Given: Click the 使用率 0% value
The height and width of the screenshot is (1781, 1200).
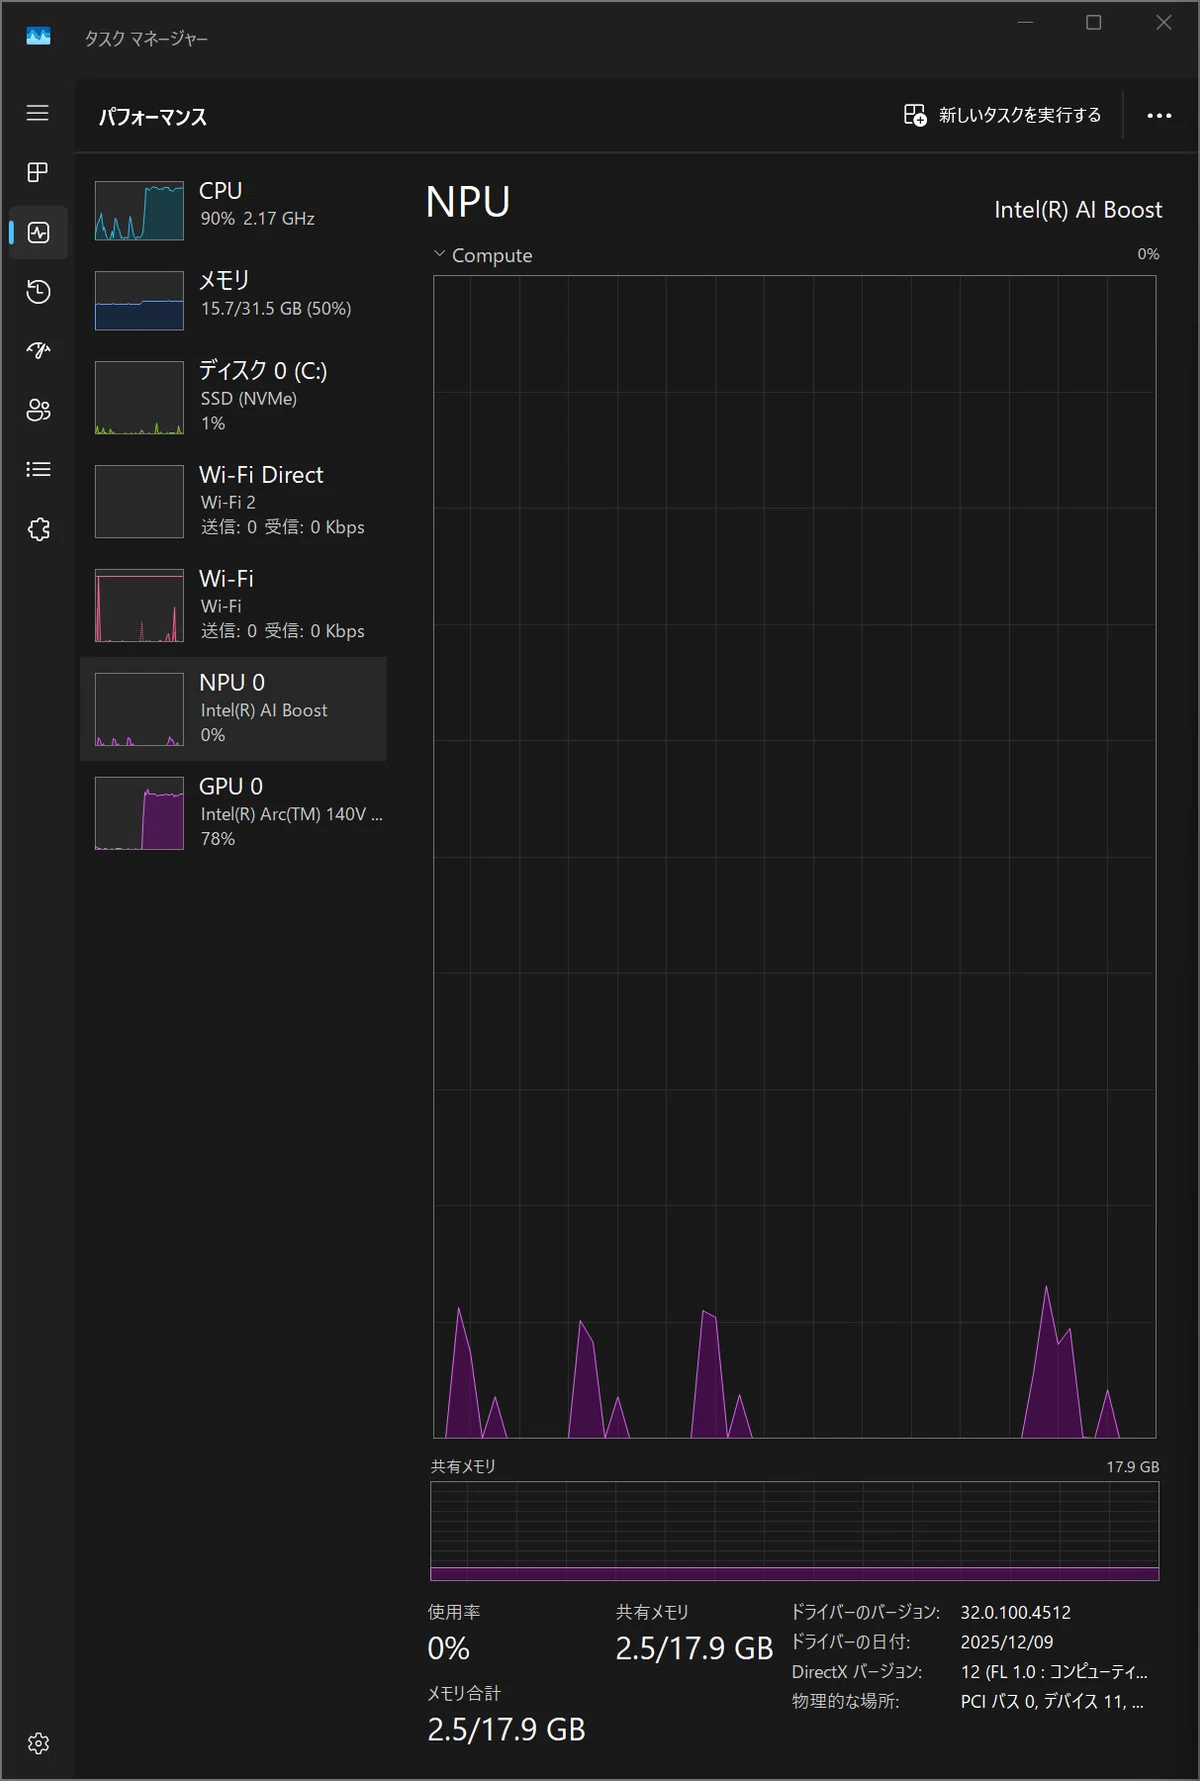Looking at the screenshot, I should tap(448, 1648).
